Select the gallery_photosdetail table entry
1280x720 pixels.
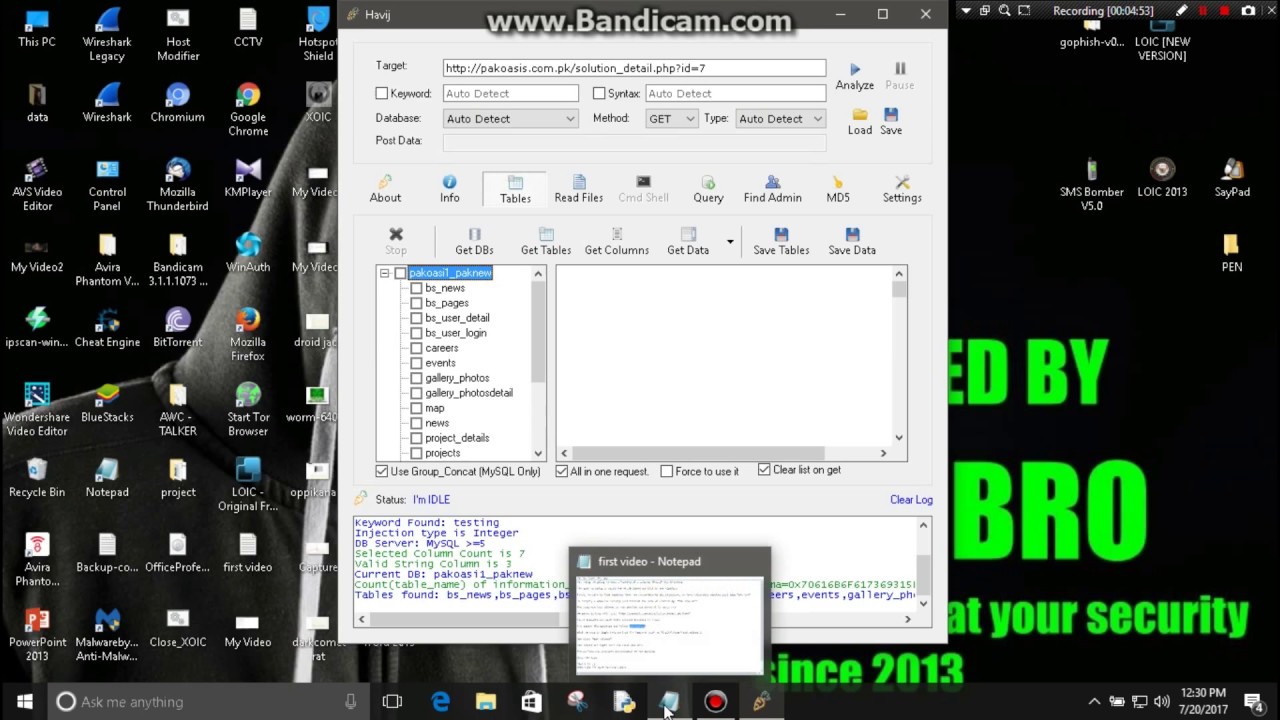pos(469,393)
